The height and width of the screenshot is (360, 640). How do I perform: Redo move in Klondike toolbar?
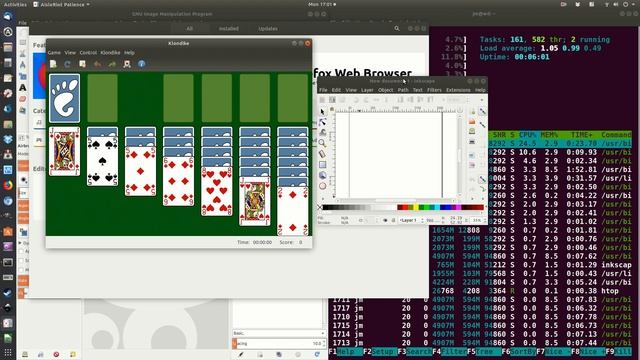pyautogui.click(x=112, y=64)
